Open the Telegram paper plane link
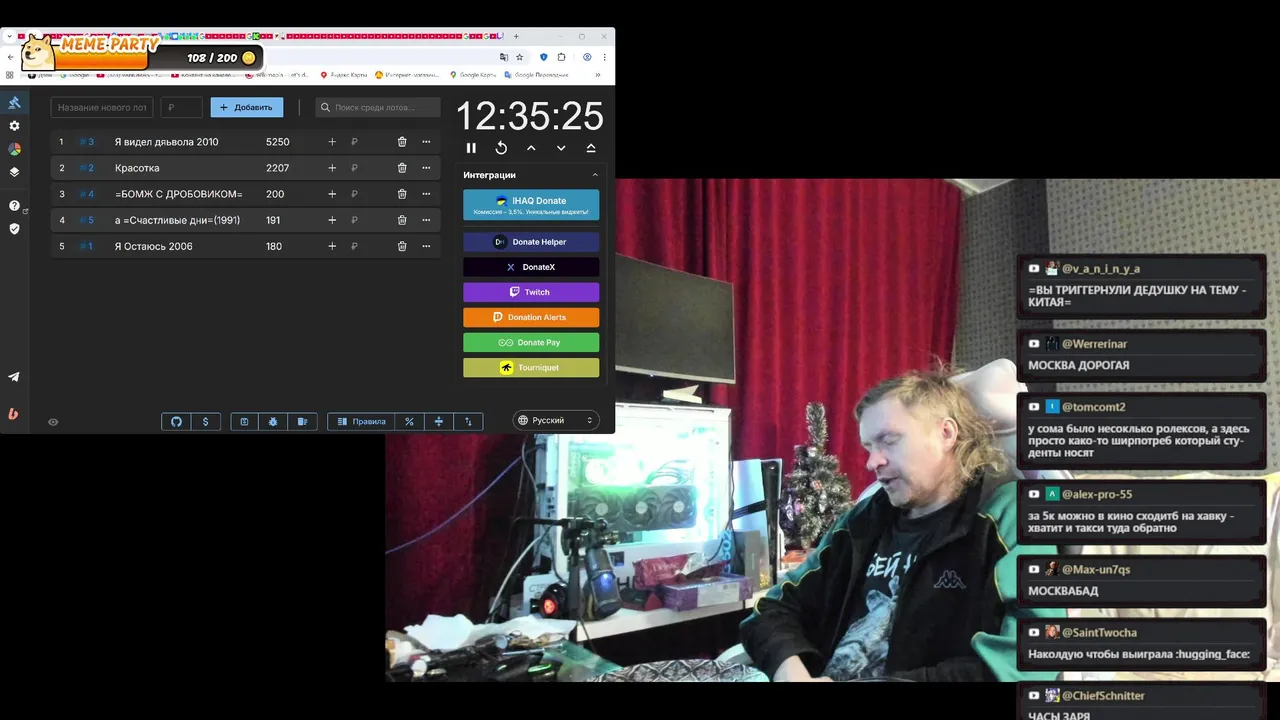 pos(14,377)
